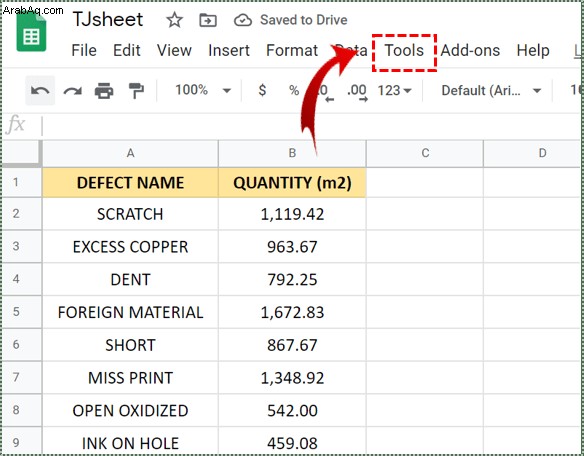Select the Paint format roller icon
584x456 pixels.
(x=136, y=91)
